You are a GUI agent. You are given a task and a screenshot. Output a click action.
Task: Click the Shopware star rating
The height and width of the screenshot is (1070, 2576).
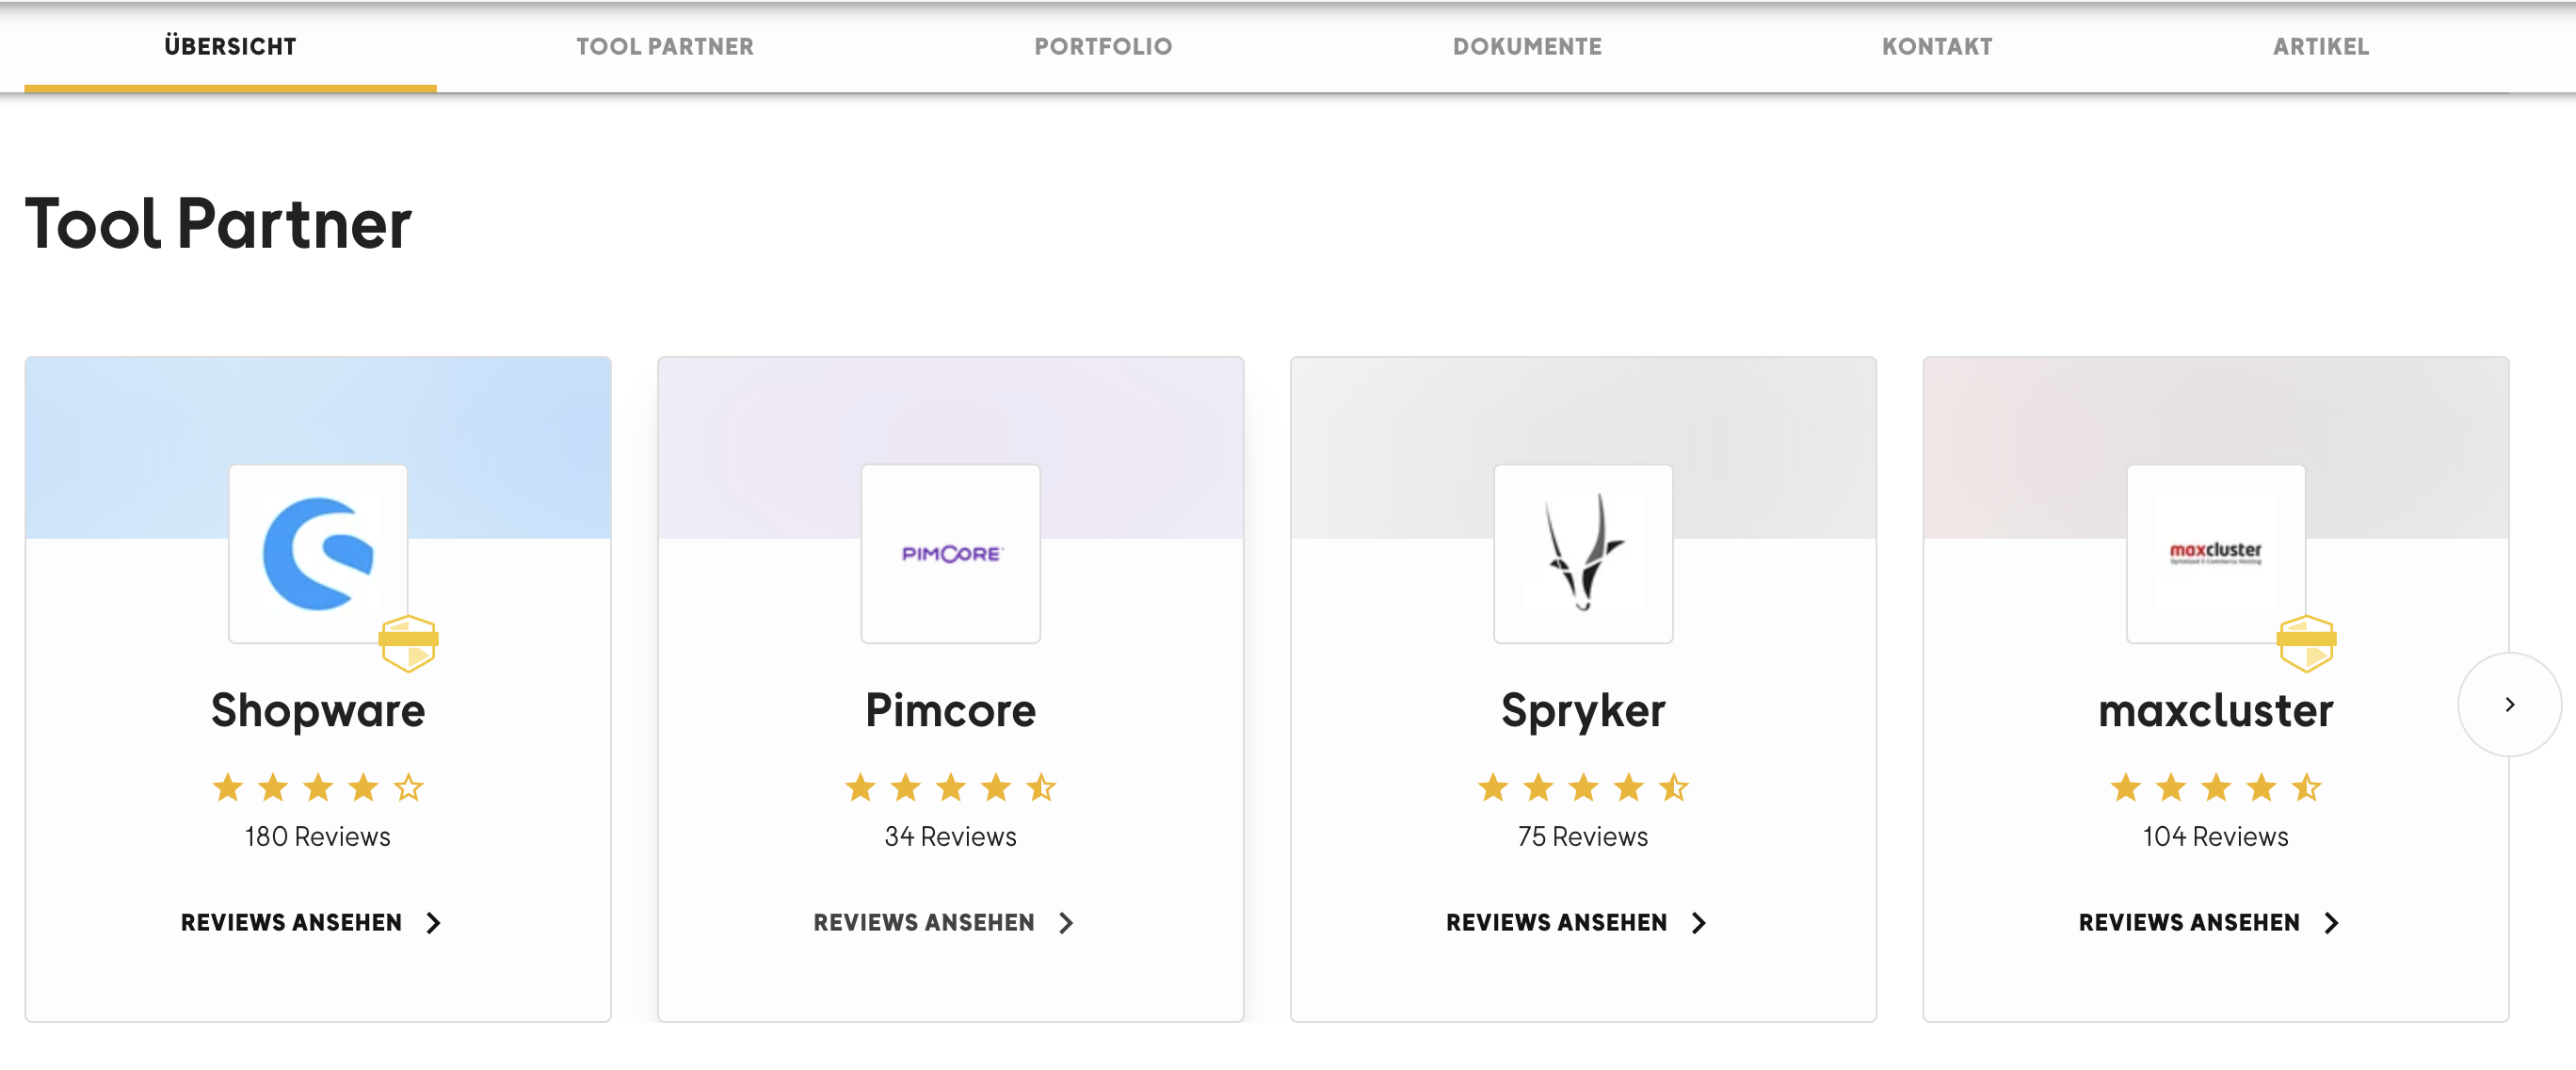click(x=318, y=787)
